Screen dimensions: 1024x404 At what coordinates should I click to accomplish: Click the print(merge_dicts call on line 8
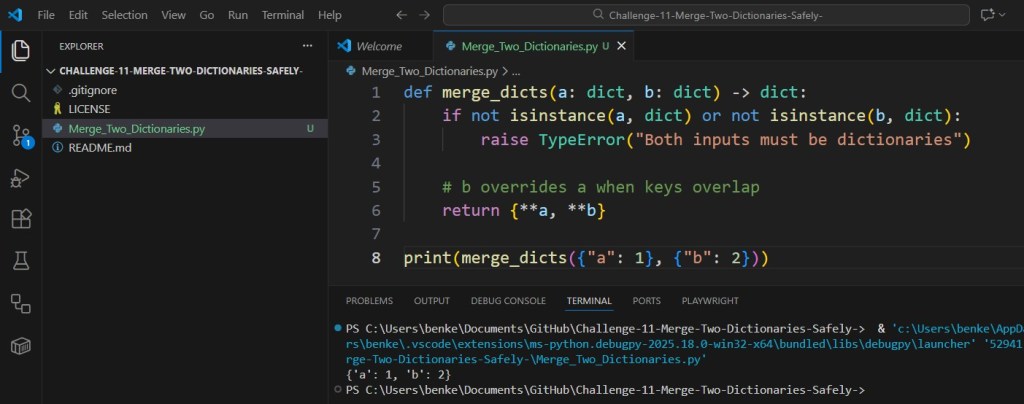586,258
